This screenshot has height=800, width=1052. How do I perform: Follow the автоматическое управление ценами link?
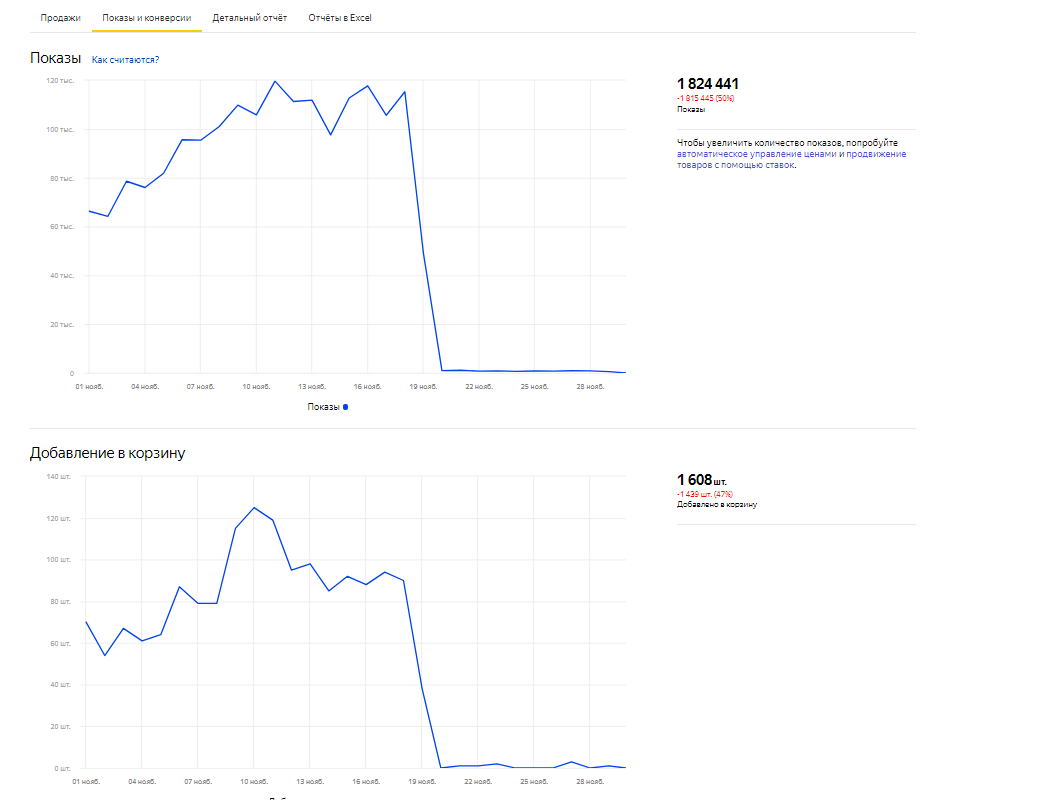click(755, 154)
